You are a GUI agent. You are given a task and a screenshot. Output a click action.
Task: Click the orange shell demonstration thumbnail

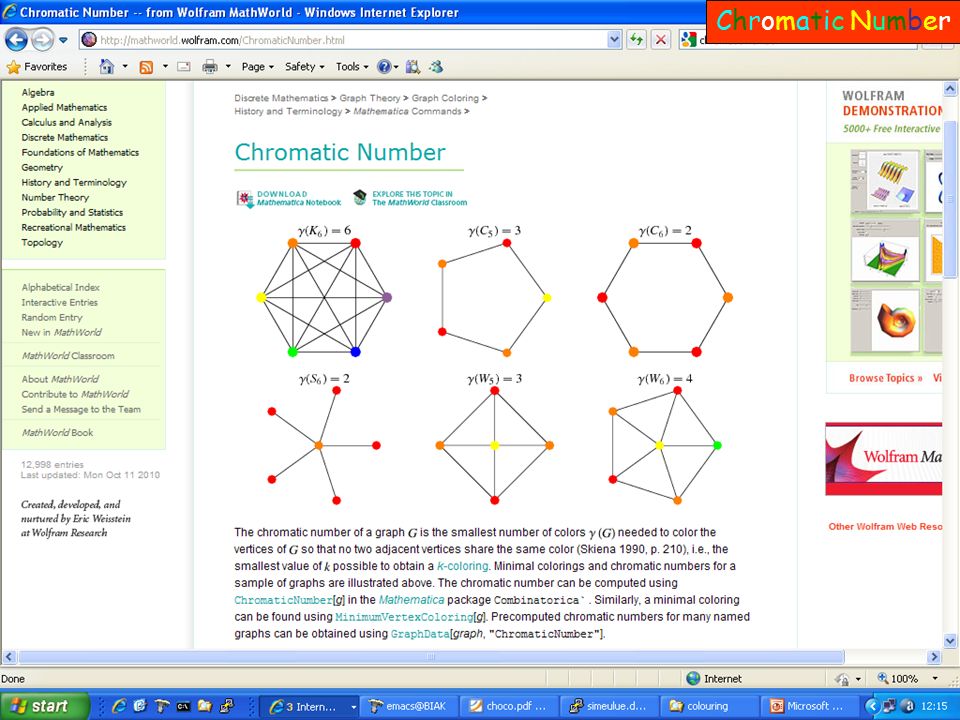885,321
